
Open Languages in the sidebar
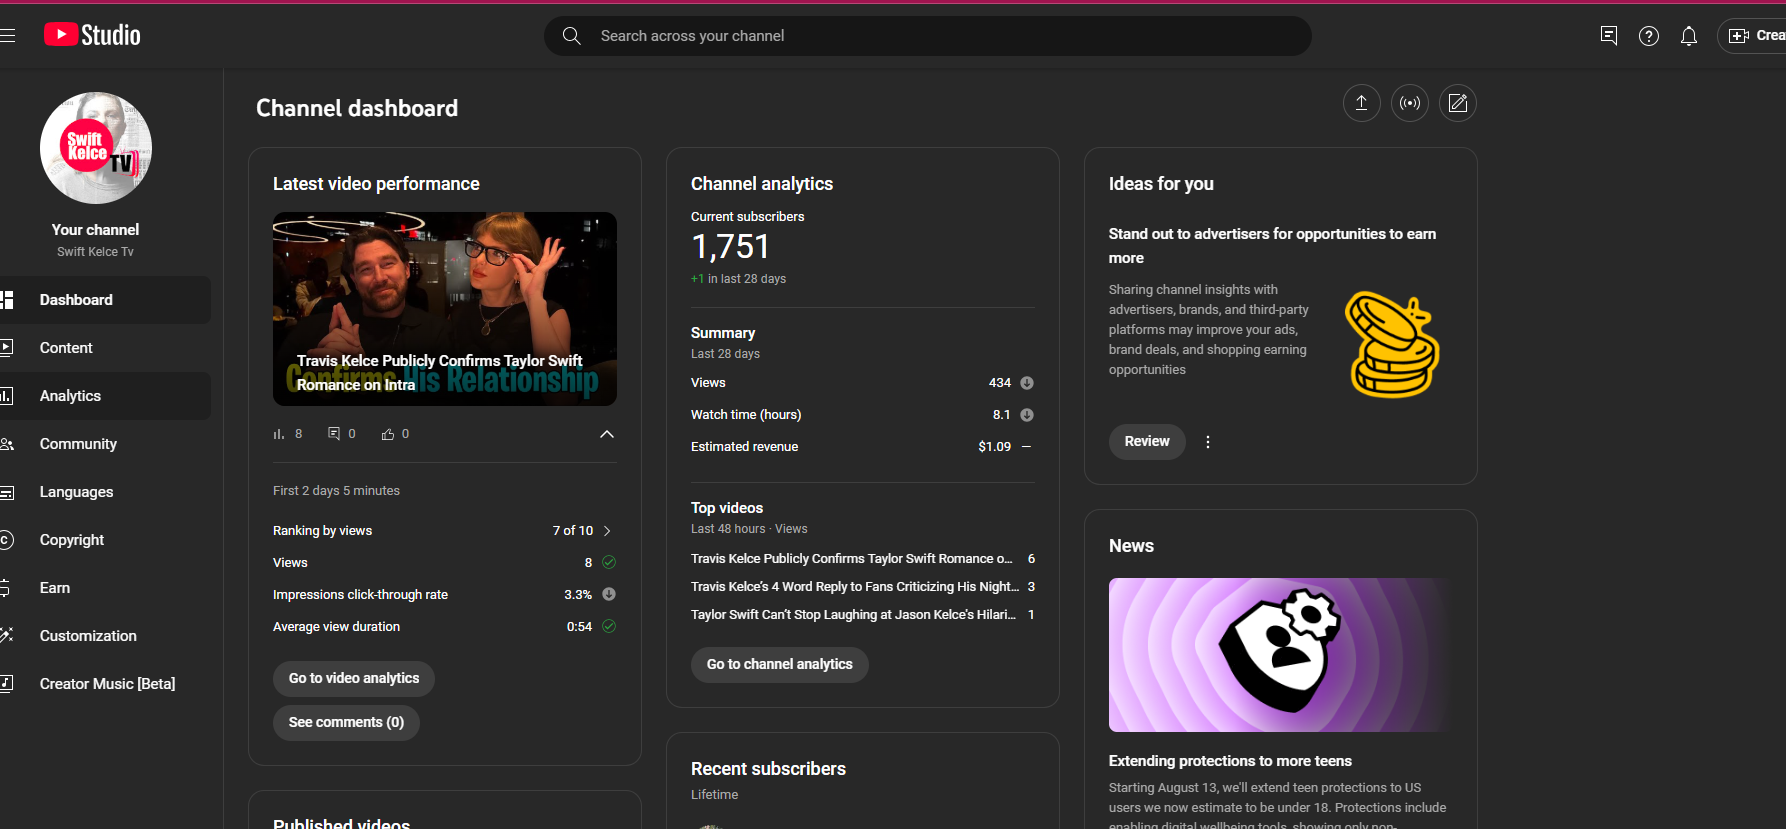click(x=104, y=492)
